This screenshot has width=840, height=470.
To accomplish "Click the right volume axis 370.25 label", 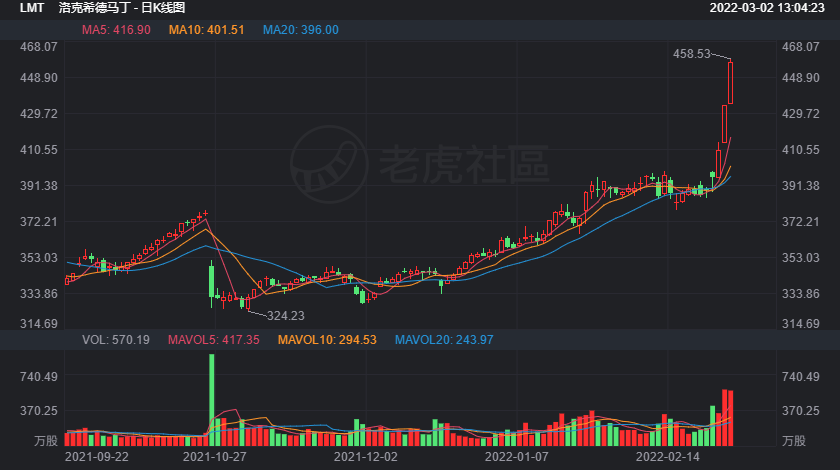I will 800,411.
